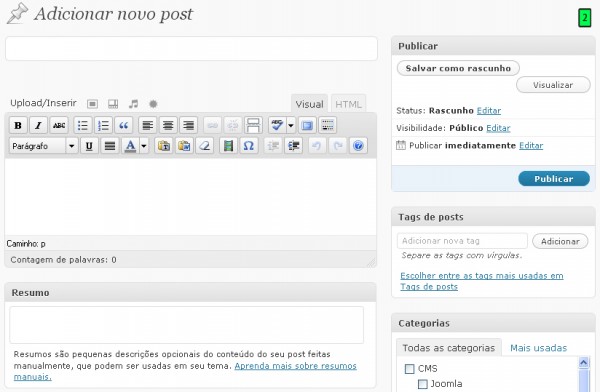
Task: Undo the last edit
Action: (317, 146)
